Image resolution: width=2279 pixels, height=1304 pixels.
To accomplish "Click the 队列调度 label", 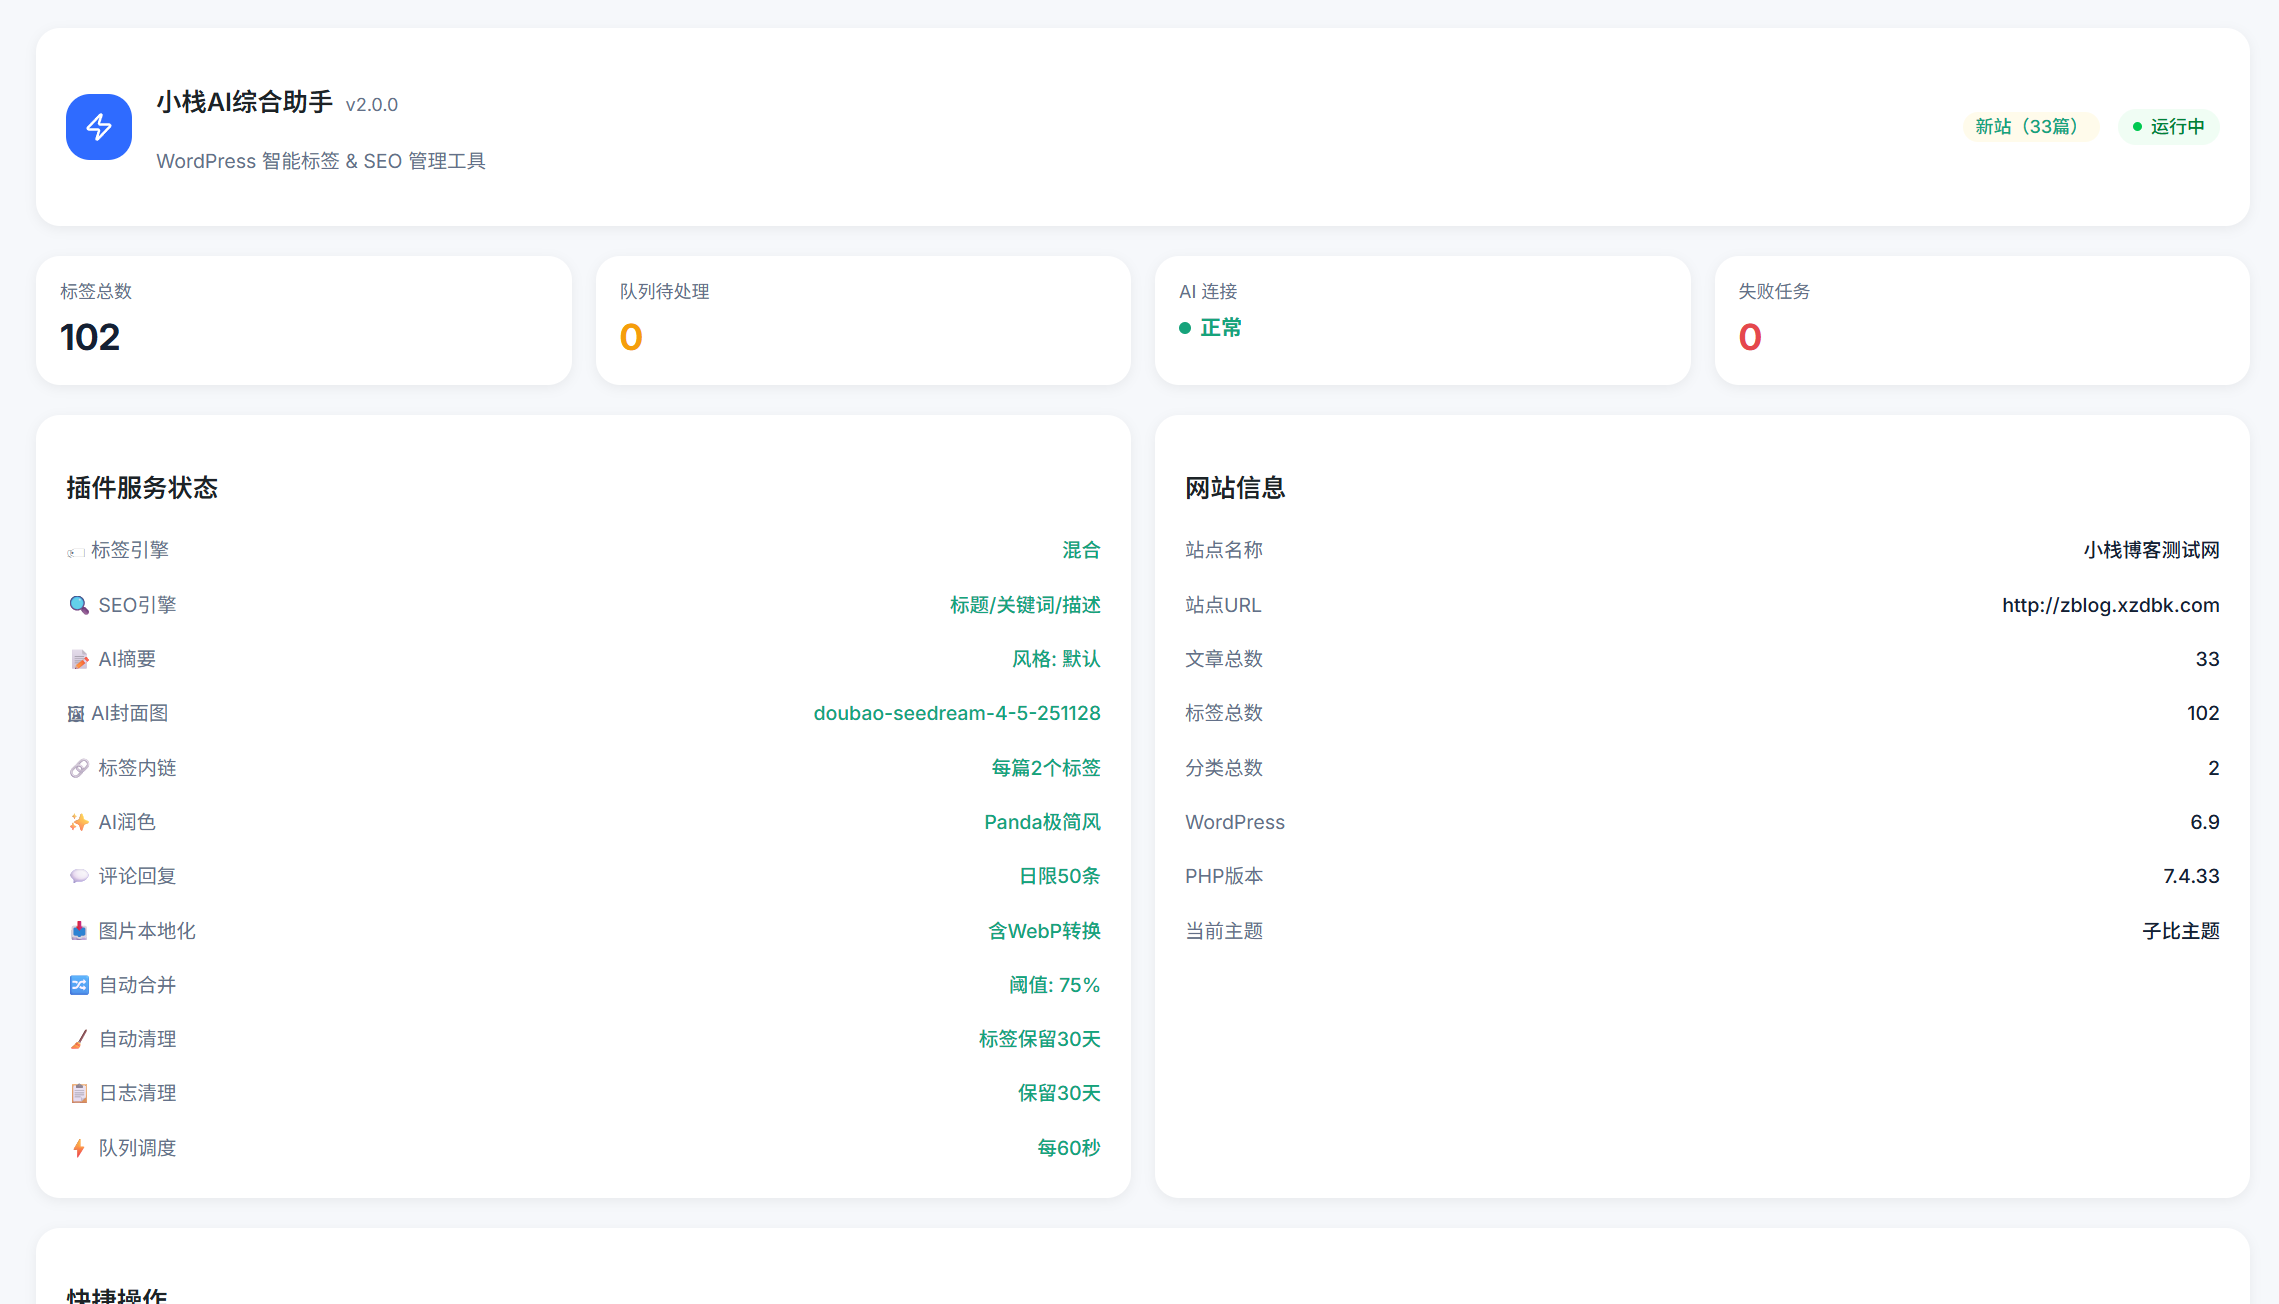I will (137, 1148).
